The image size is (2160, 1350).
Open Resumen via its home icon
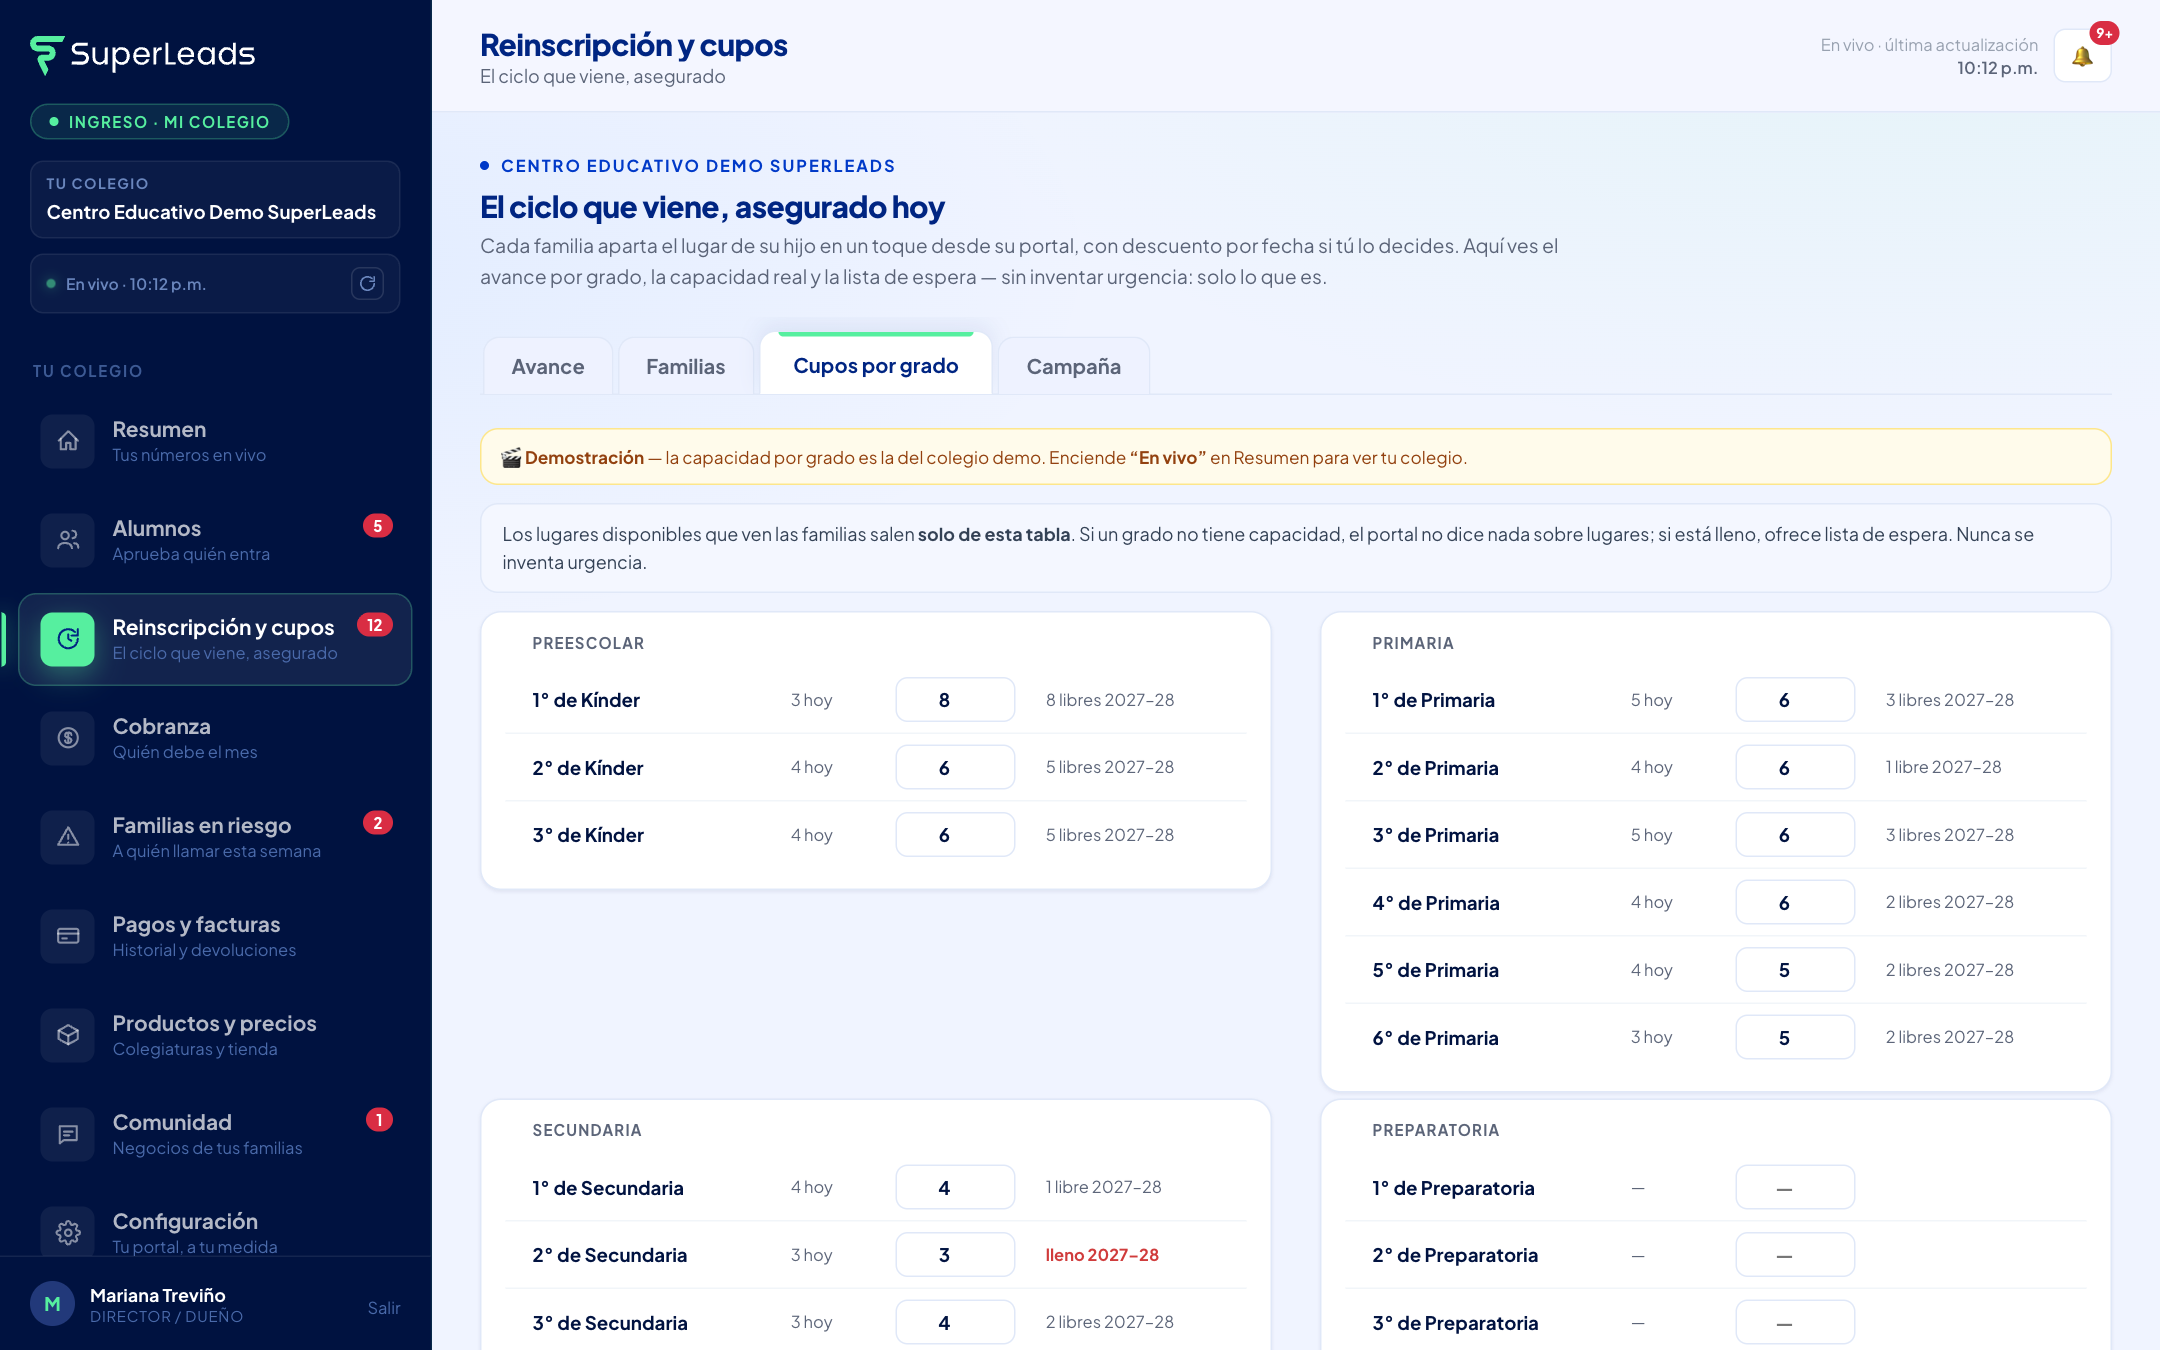point(68,441)
